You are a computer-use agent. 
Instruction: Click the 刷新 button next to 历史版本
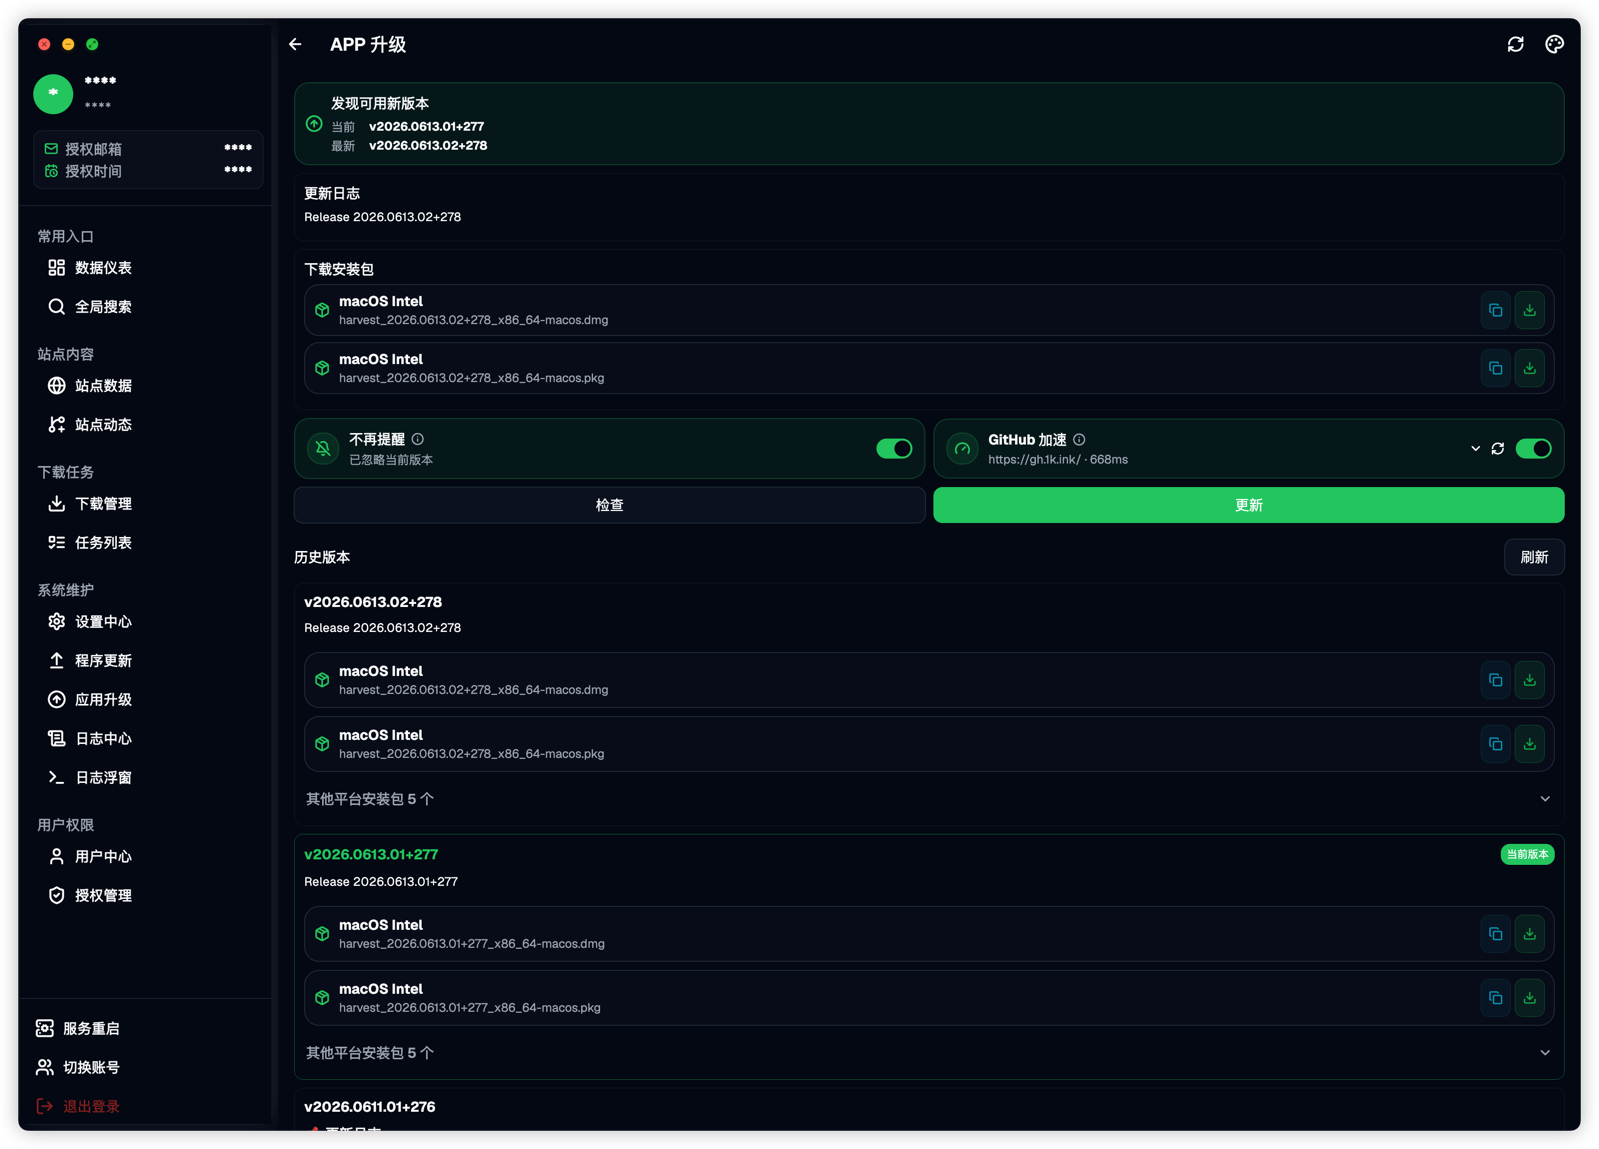click(x=1533, y=557)
